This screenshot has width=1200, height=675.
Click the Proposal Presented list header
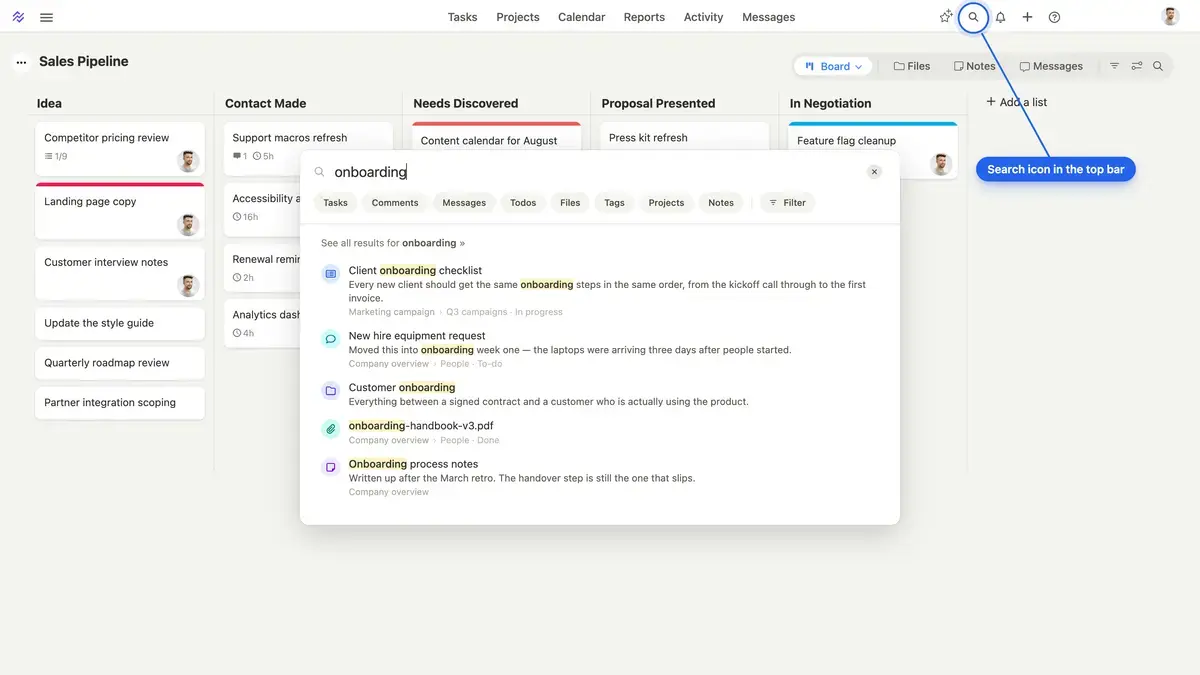[658, 103]
